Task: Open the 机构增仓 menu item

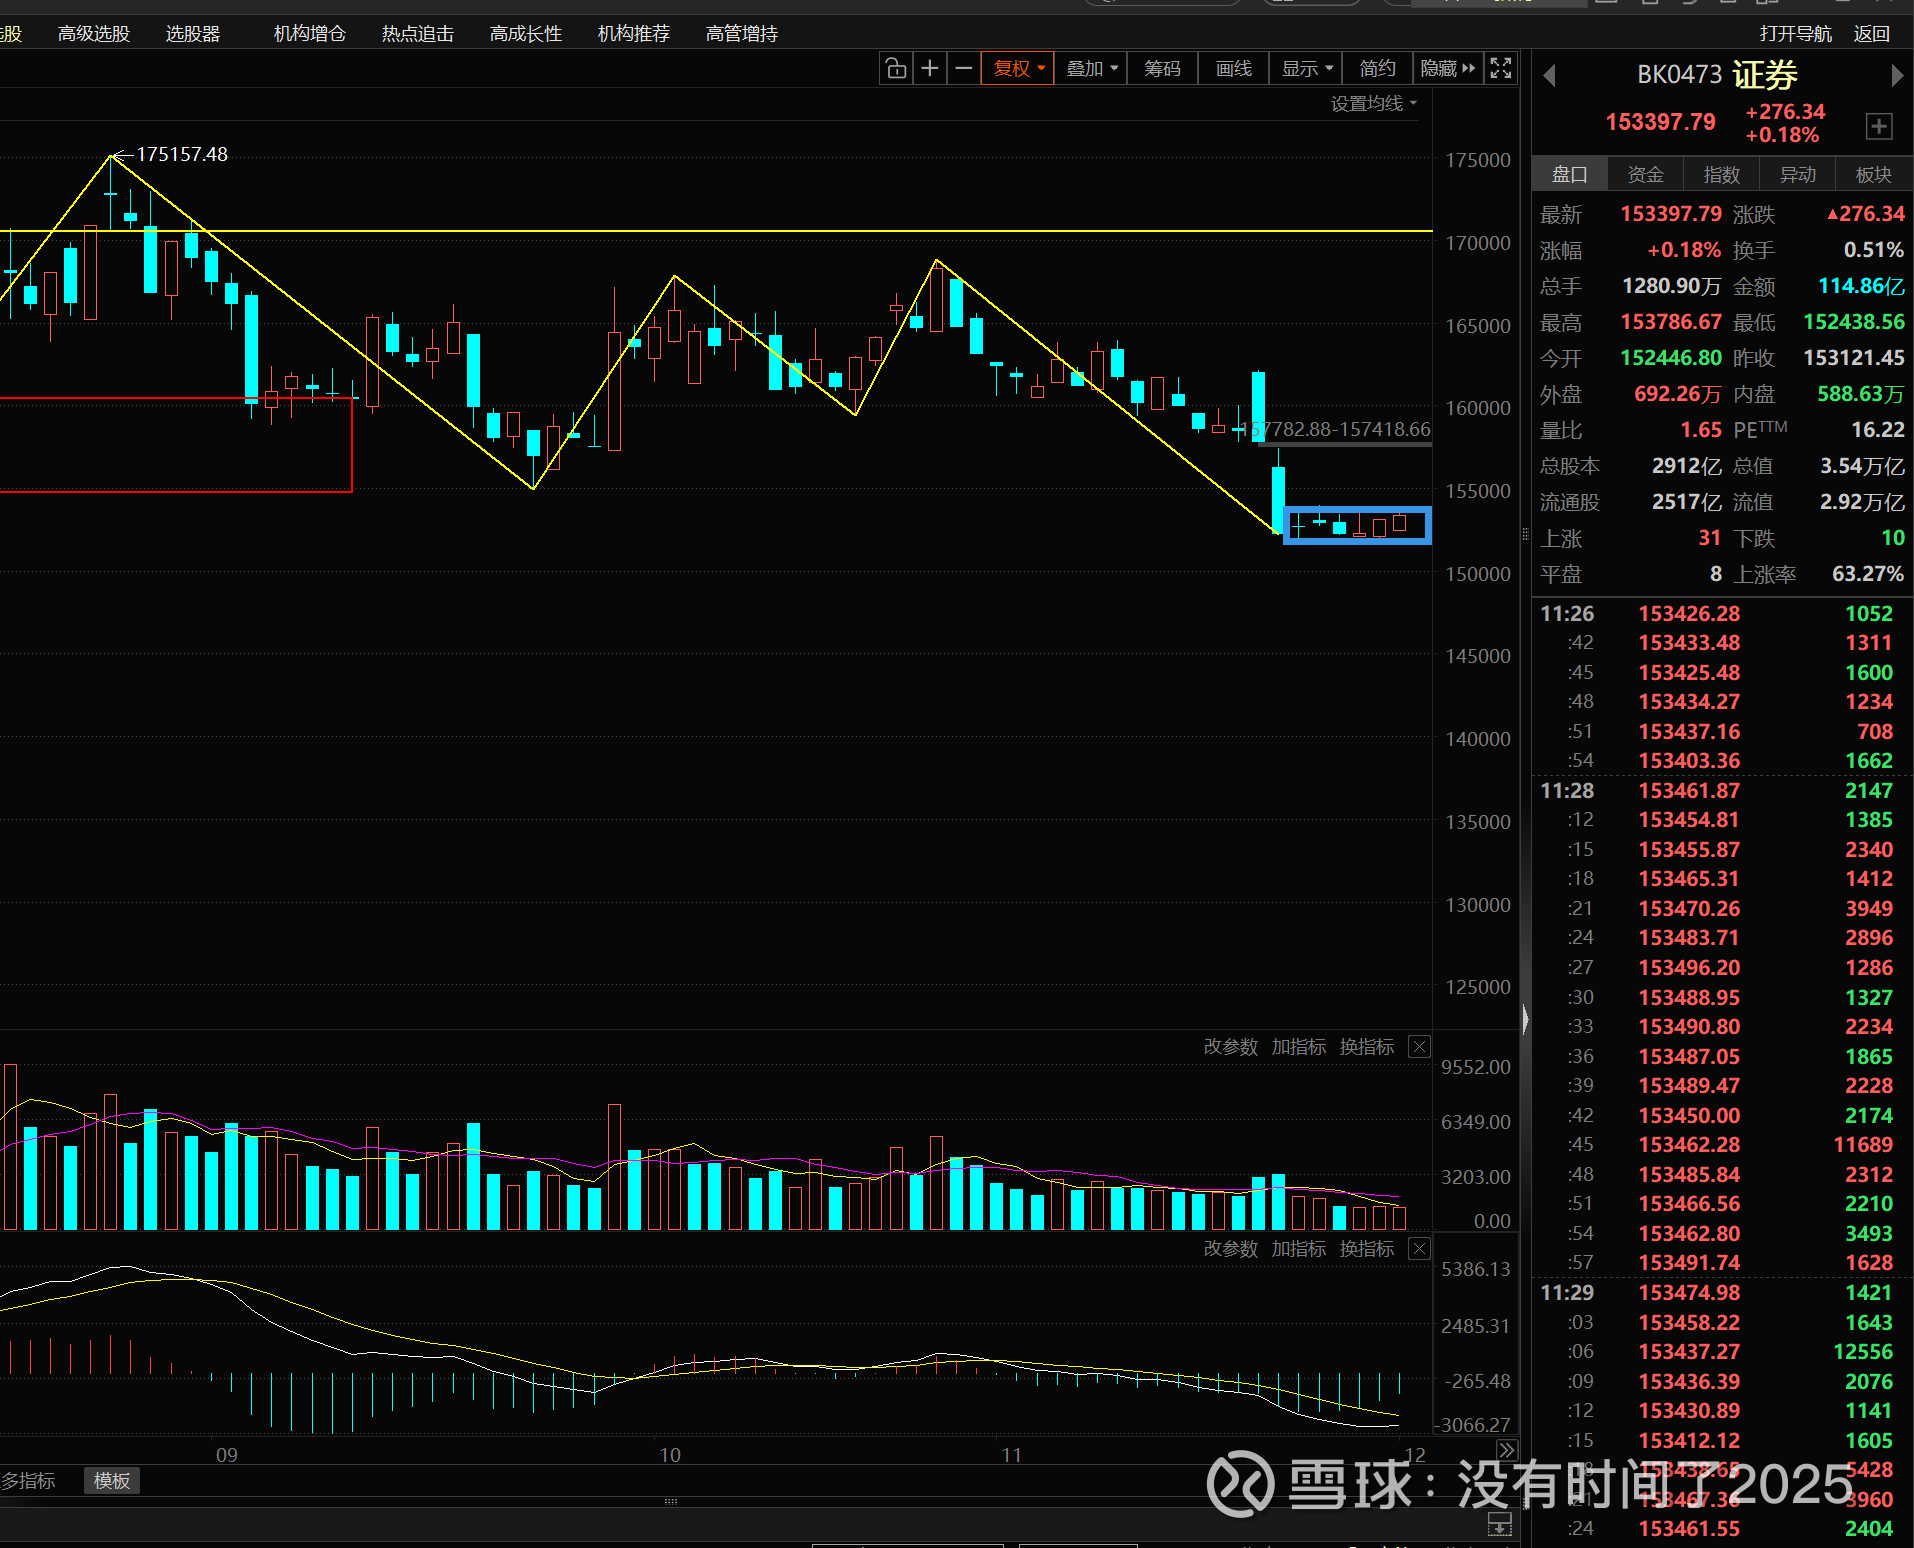Action: tap(310, 34)
